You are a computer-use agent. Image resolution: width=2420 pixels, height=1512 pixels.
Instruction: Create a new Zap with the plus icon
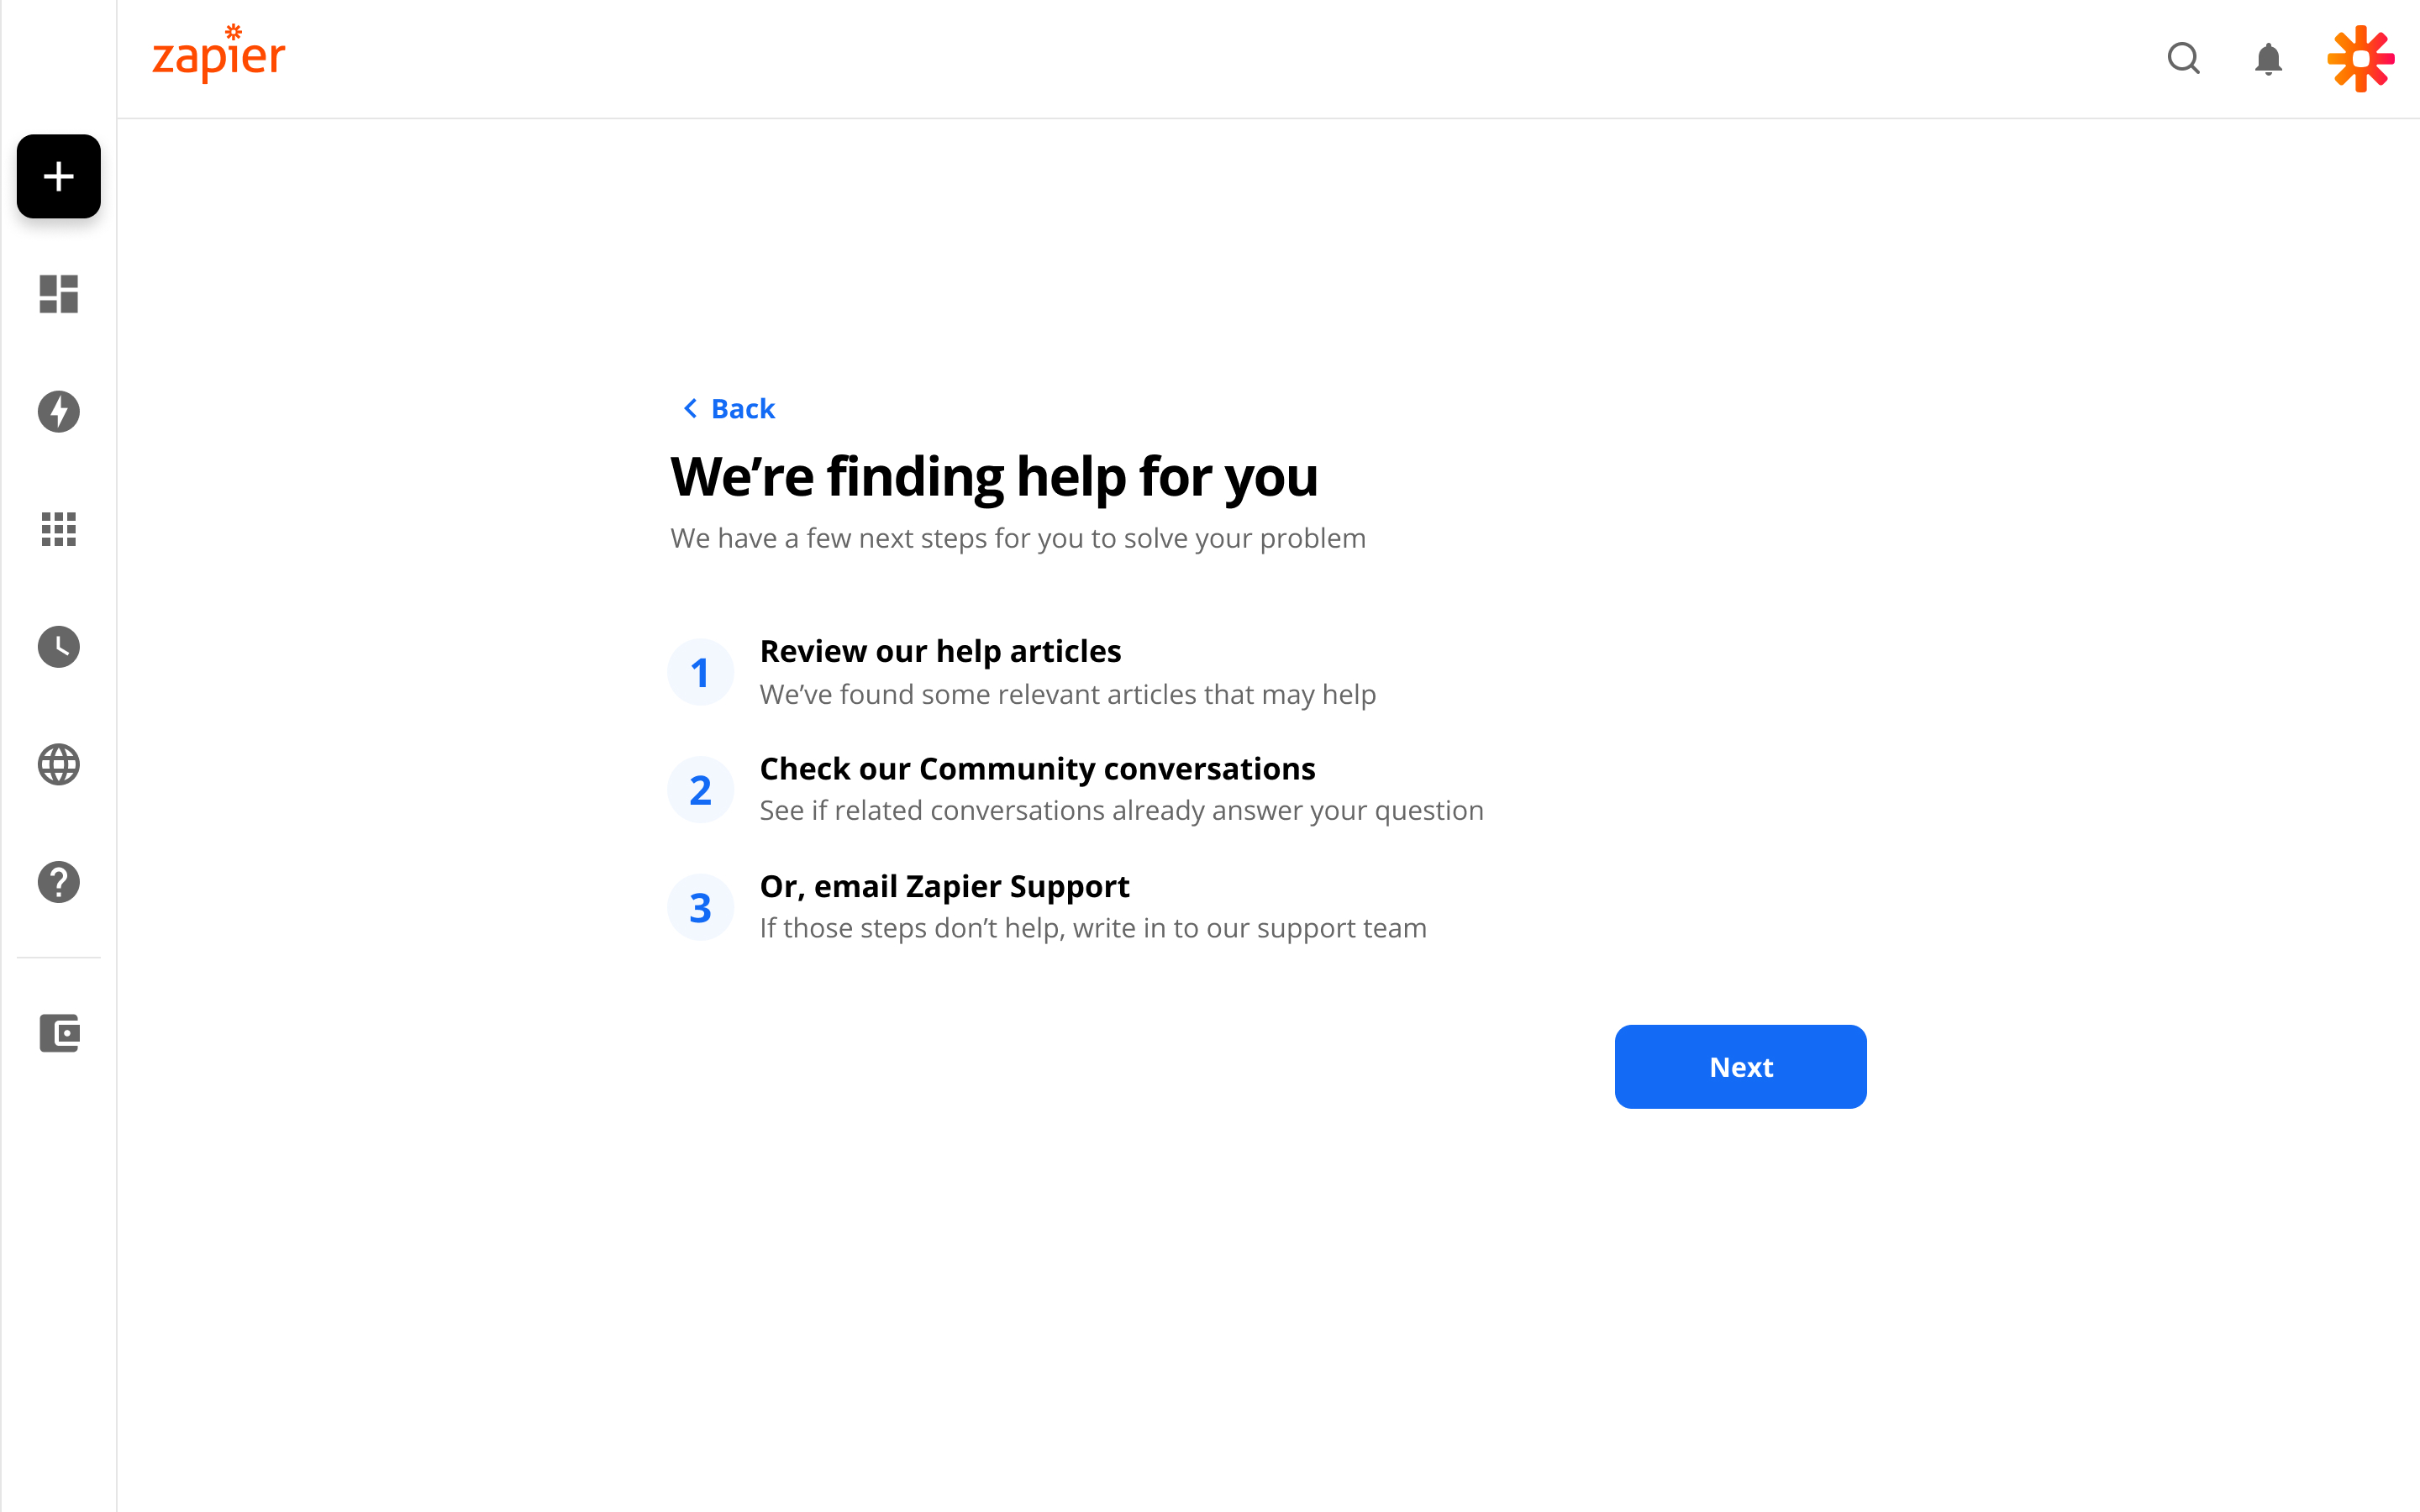(57, 177)
